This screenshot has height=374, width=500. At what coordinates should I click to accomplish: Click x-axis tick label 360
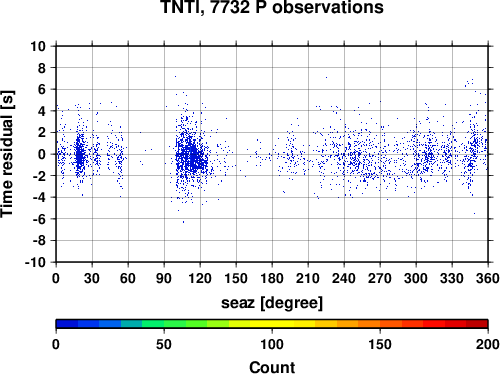pos(488,278)
